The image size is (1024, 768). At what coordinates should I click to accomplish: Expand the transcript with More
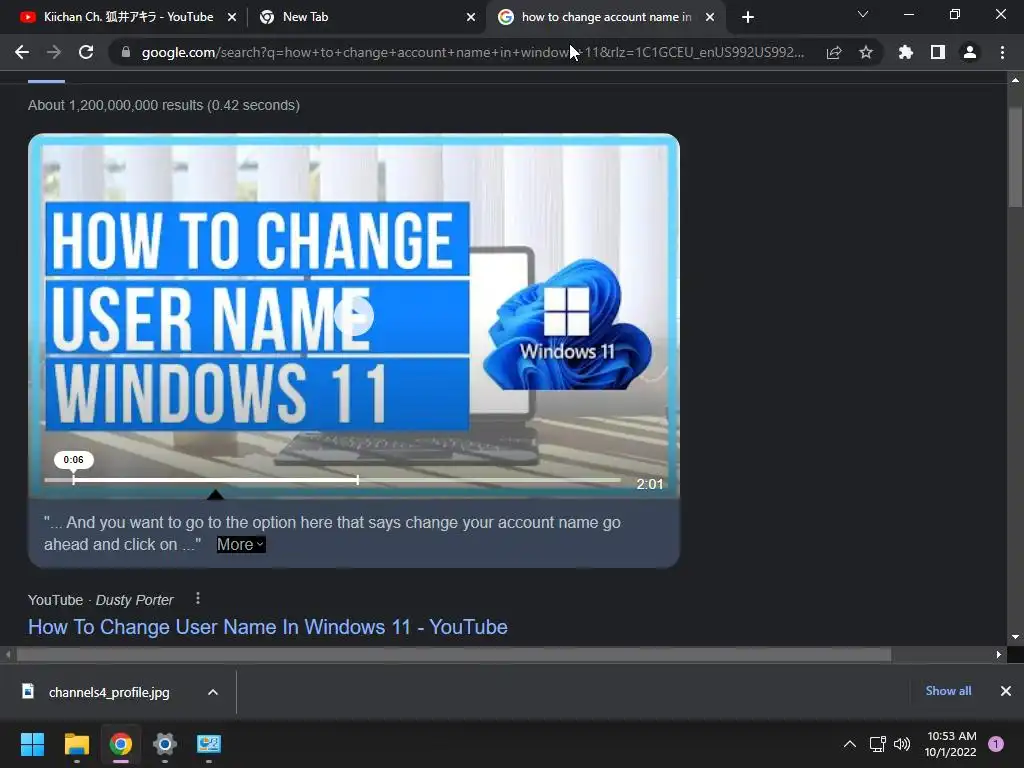tap(241, 545)
